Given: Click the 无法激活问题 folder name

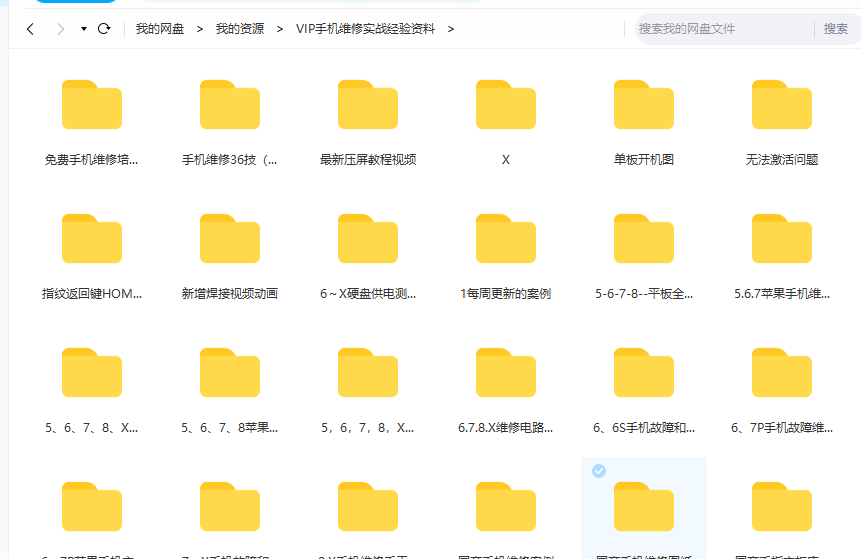Looking at the screenshot, I should (x=782, y=160).
